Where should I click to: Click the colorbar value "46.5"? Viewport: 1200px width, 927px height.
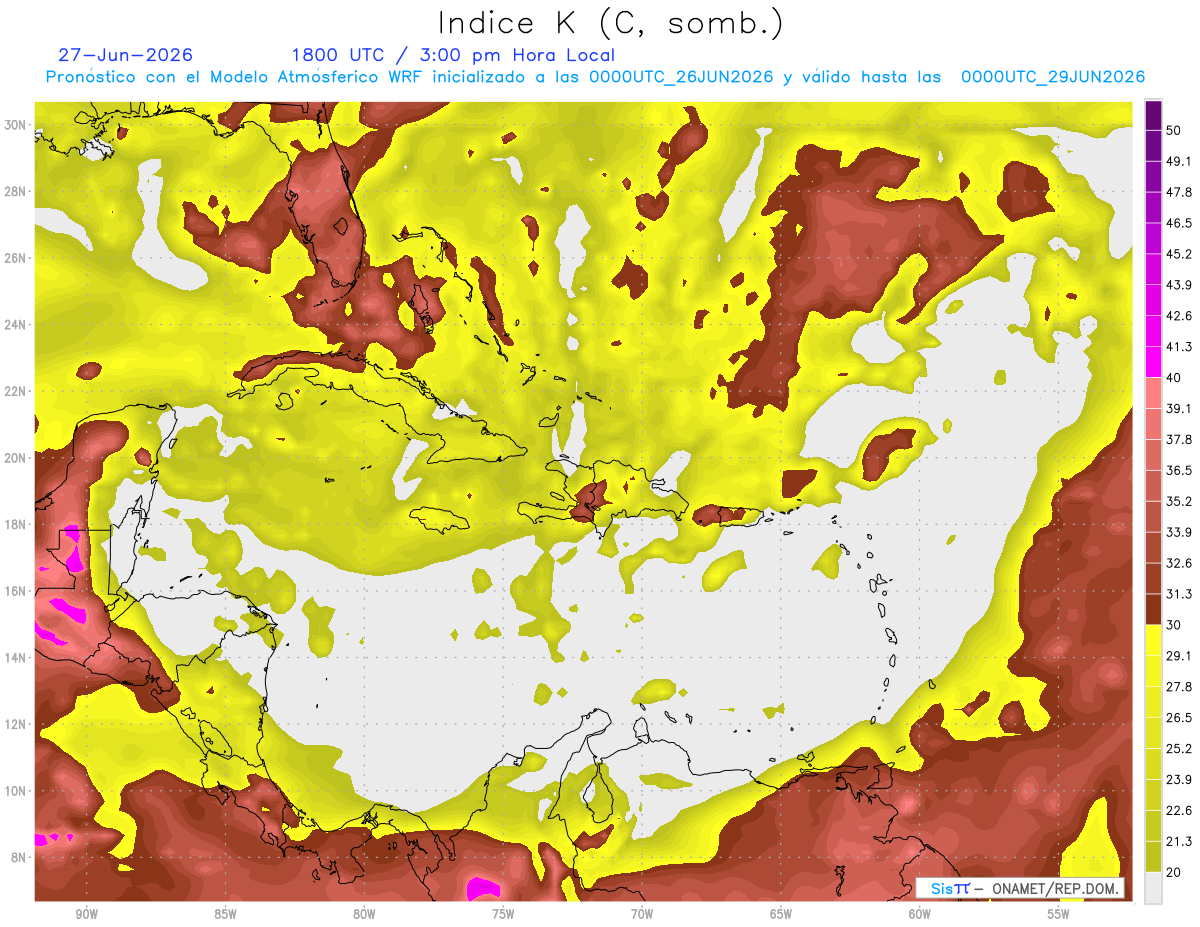coord(1179,223)
